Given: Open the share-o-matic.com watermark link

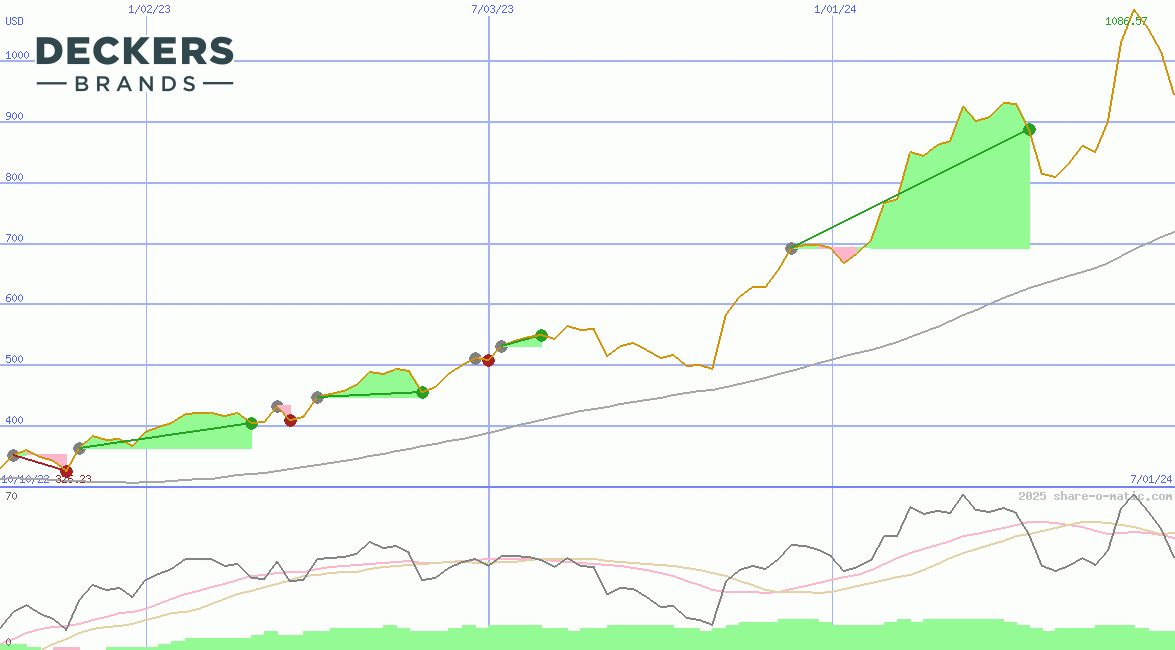Looking at the screenshot, I should [x=1095, y=496].
